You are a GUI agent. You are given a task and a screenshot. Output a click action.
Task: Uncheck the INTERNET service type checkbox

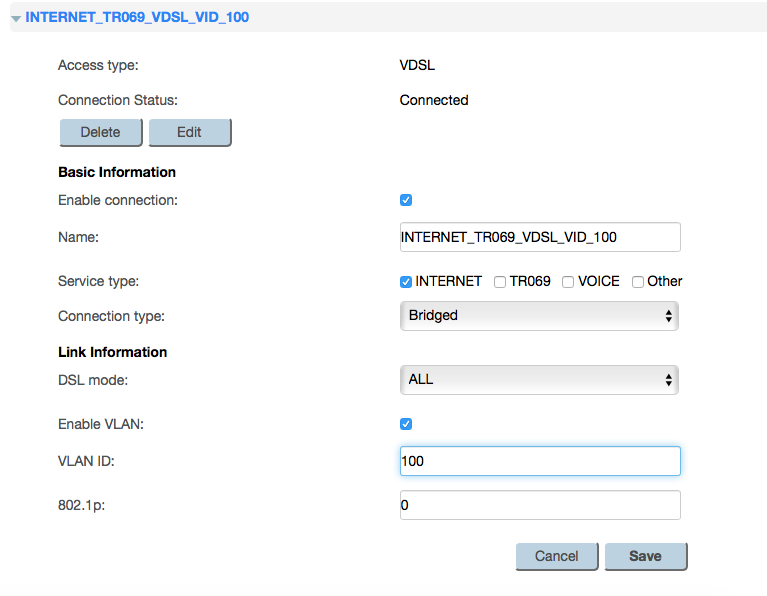tap(406, 282)
